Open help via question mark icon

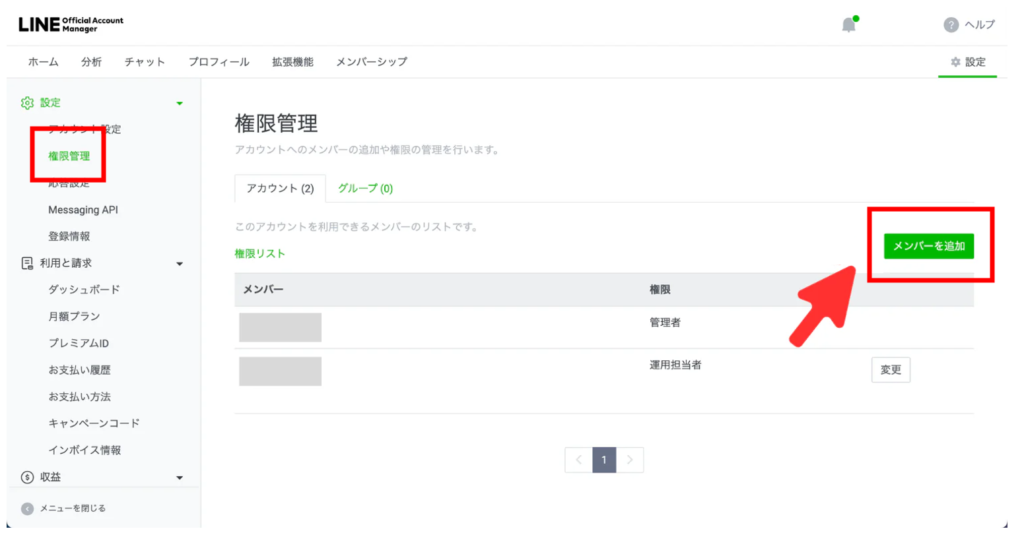951,25
